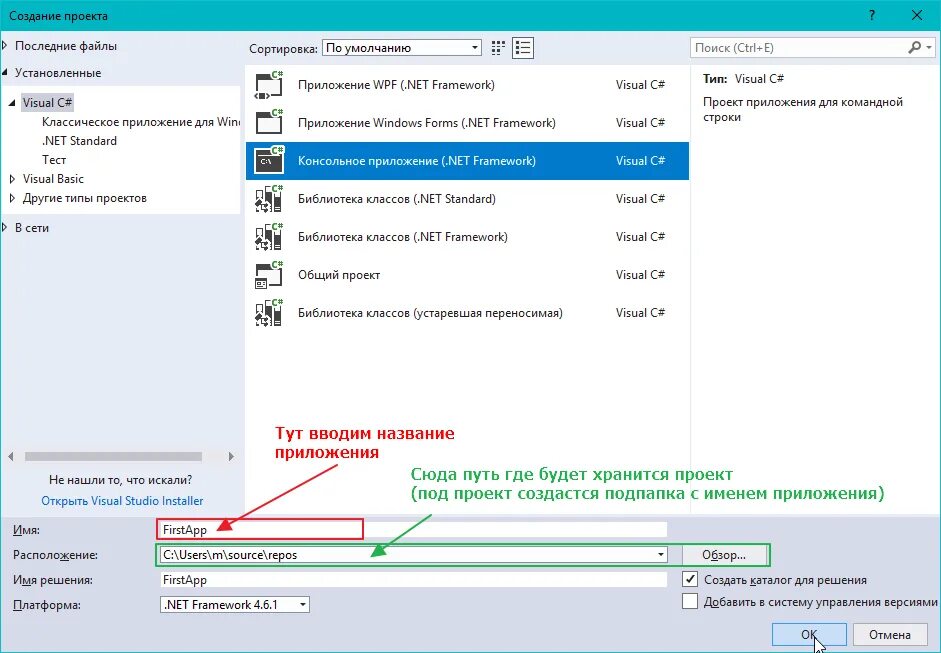Select 'Классическое приложение для Windows' tree item
The height and width of the screenshot is (653, 941).
(140, 122)
